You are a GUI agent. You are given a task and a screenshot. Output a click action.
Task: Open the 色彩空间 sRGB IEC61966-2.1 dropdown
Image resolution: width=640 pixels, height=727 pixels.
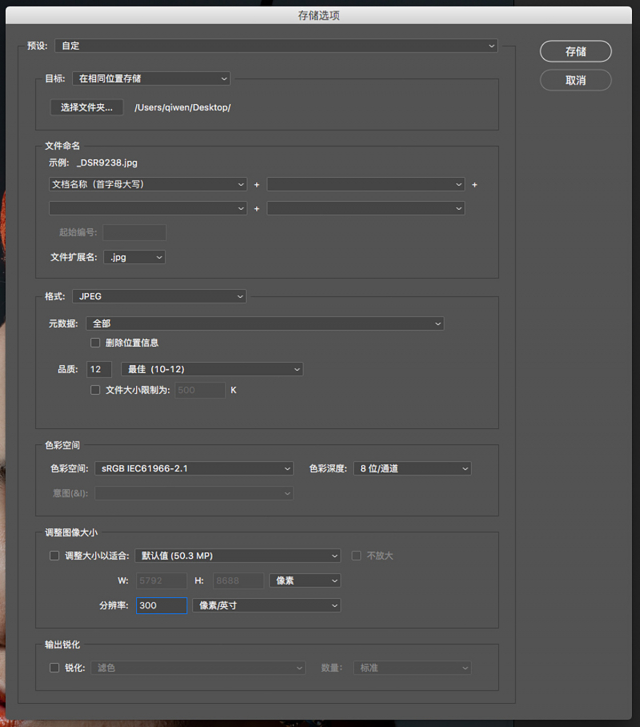194,468
